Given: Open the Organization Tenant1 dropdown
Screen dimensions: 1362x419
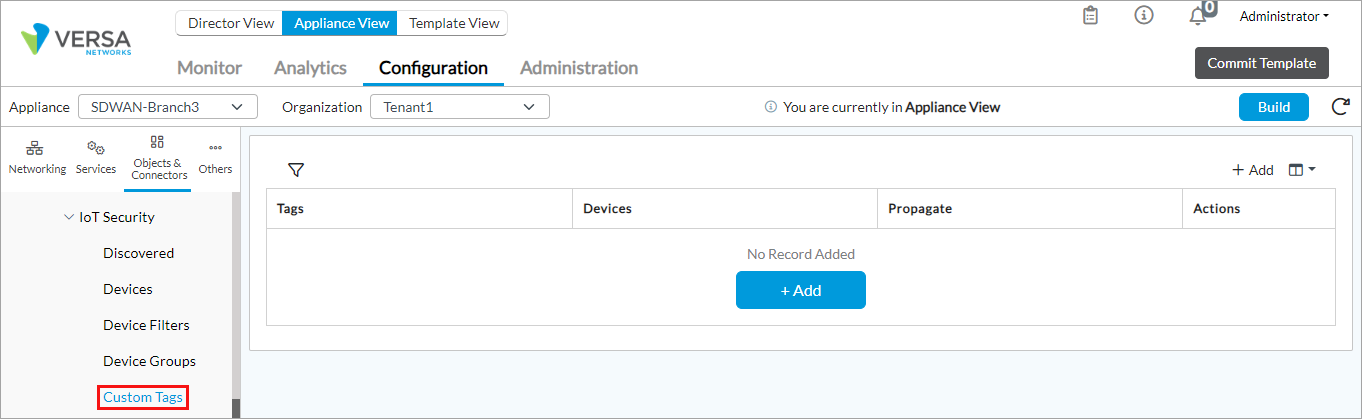Looking at the screenshot, I should click(x=459, y=107).
